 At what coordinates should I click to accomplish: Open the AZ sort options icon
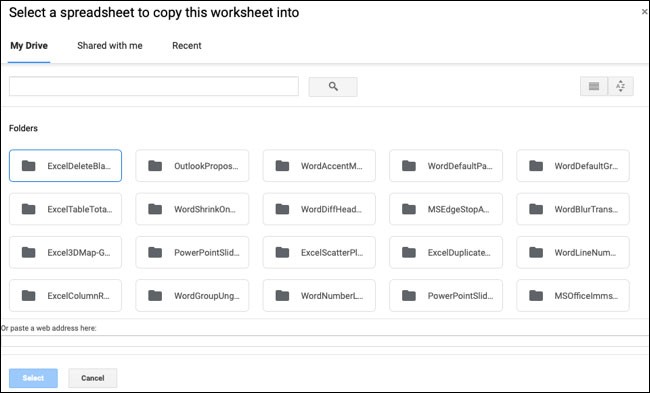620,86
